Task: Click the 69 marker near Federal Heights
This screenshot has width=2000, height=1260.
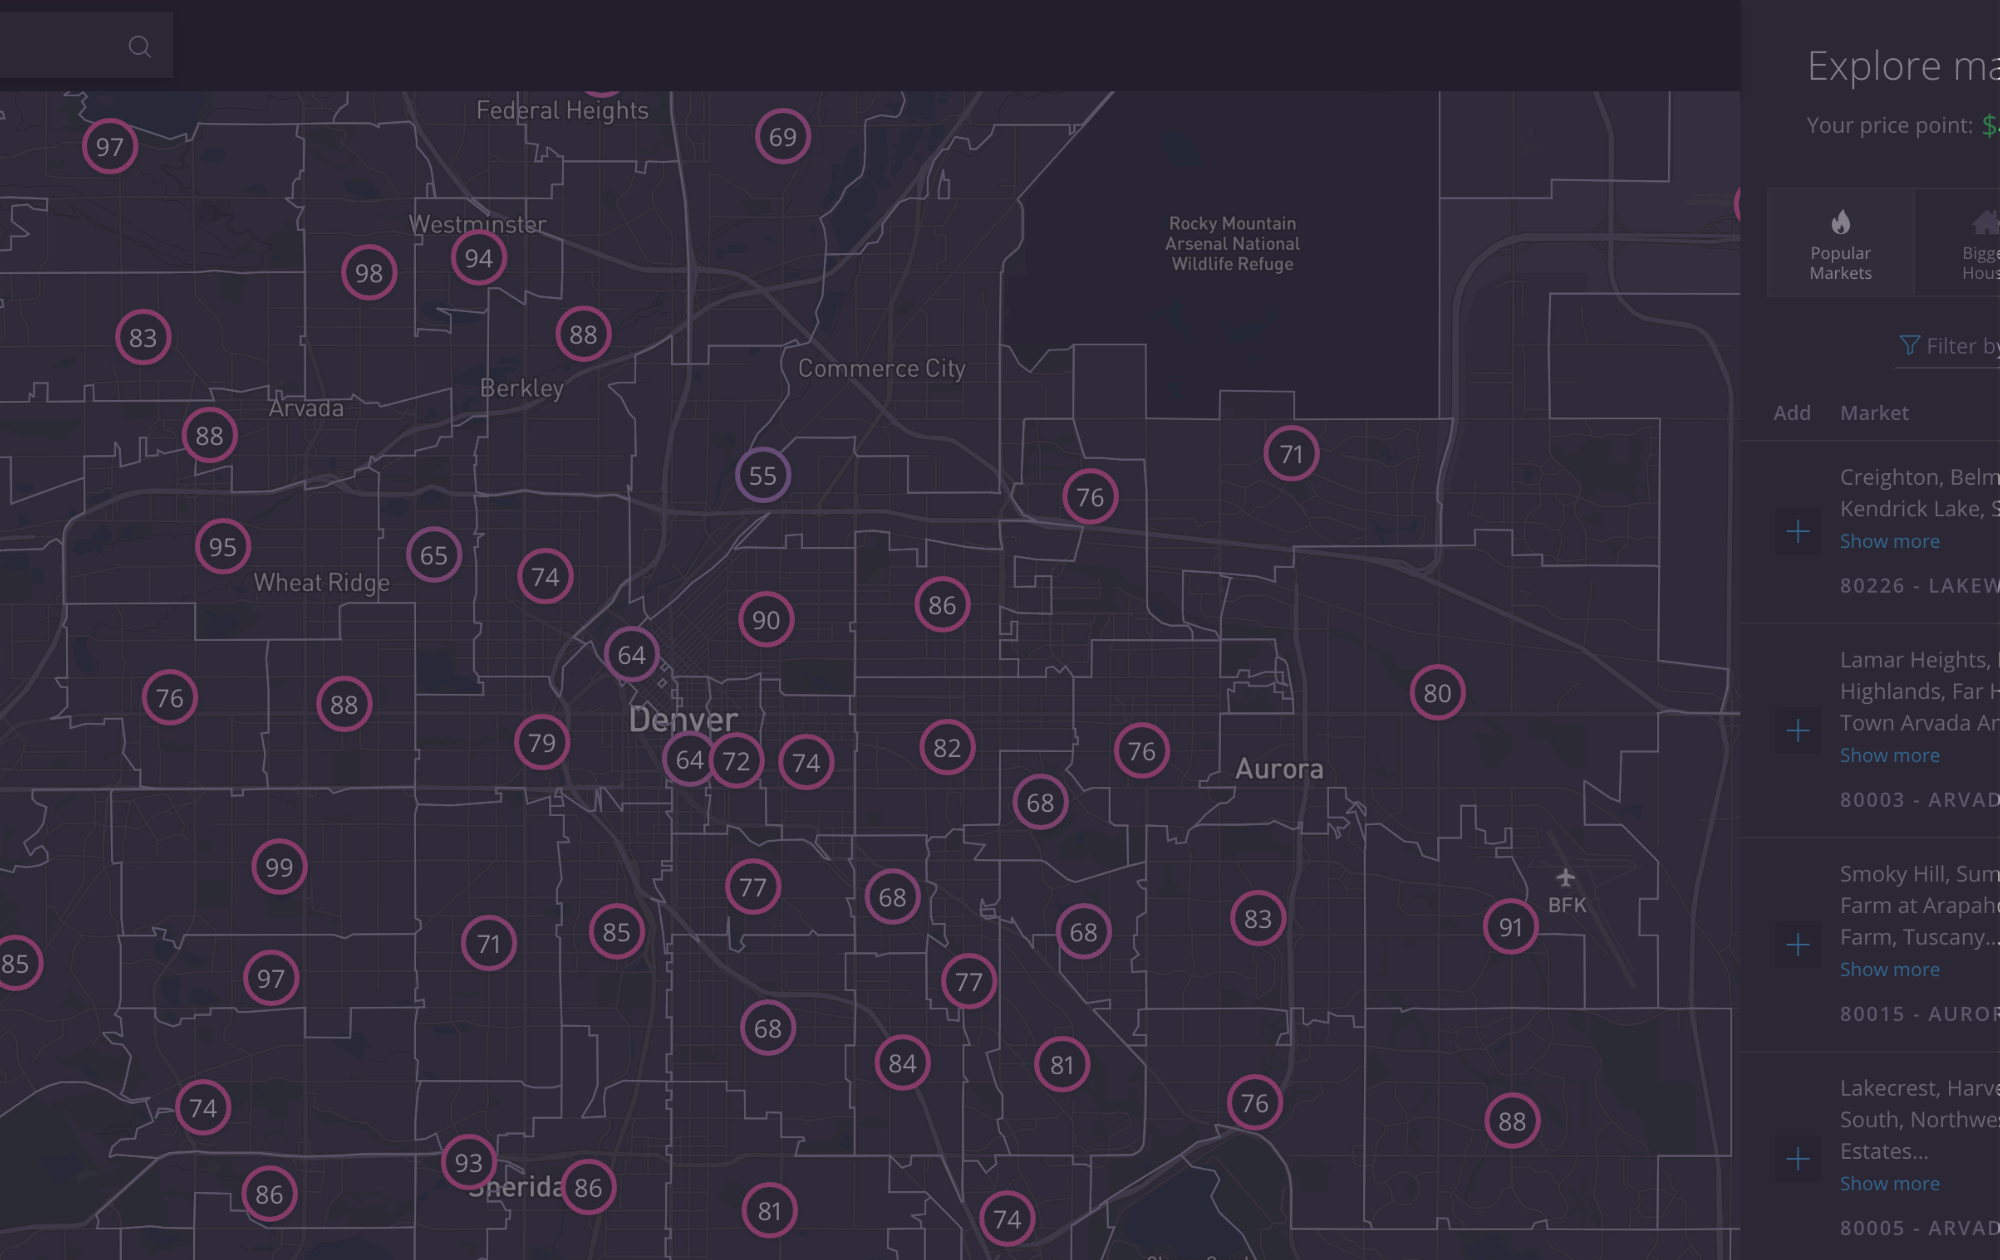Action: pos(782,137)
